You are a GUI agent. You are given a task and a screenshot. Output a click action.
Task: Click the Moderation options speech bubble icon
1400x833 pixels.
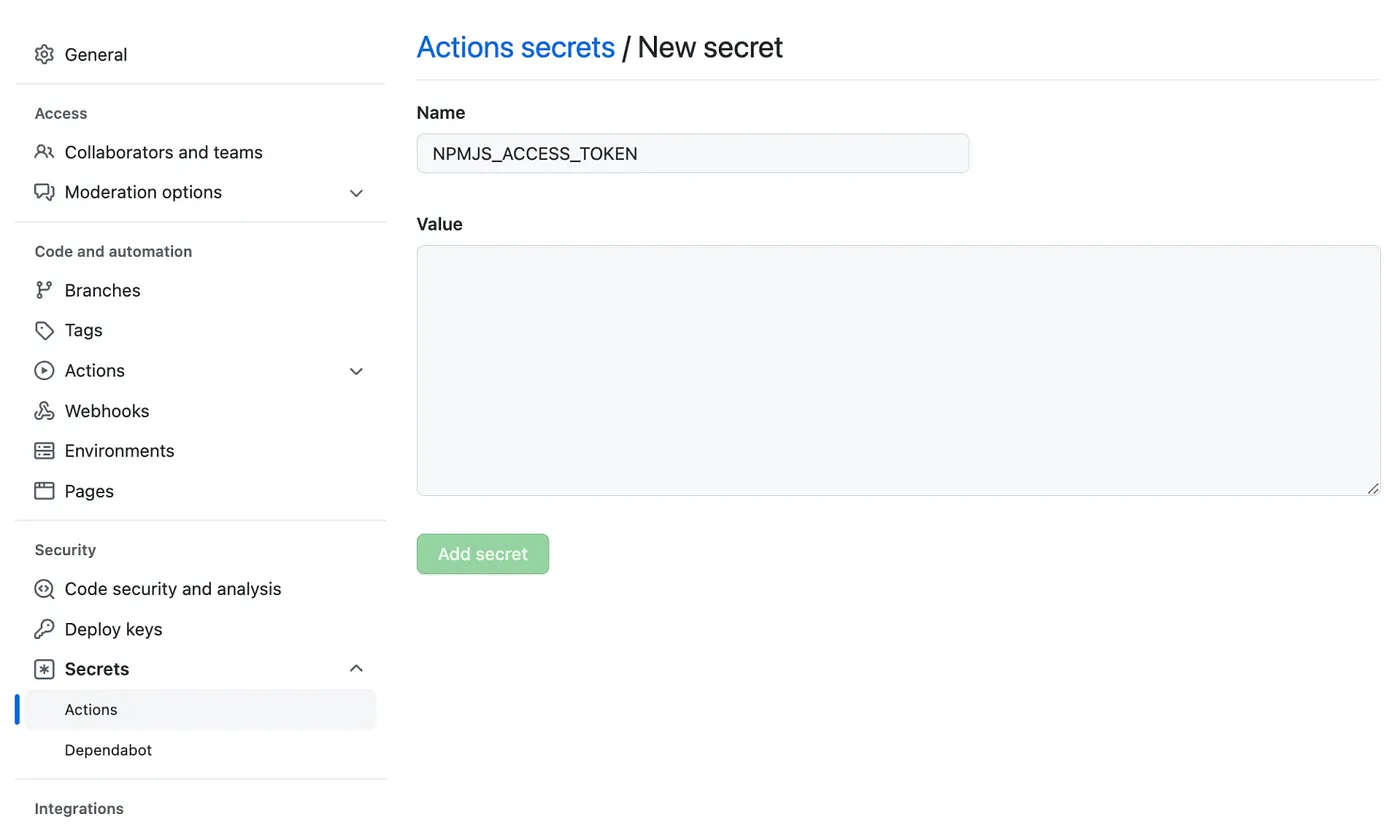coord(44,192)
